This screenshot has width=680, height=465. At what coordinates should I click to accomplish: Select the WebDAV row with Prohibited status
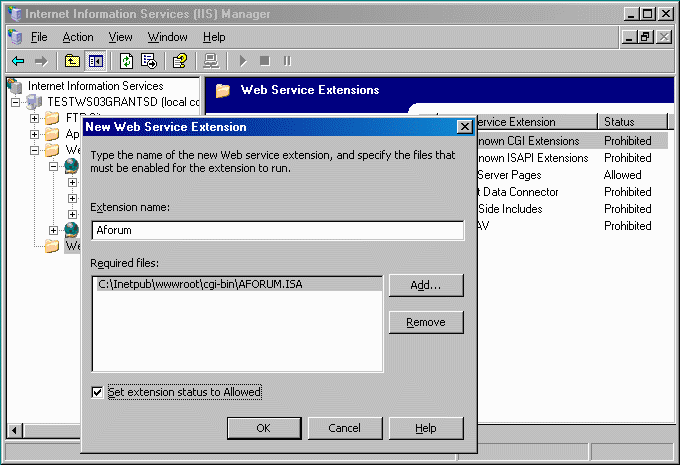[572, 226]
